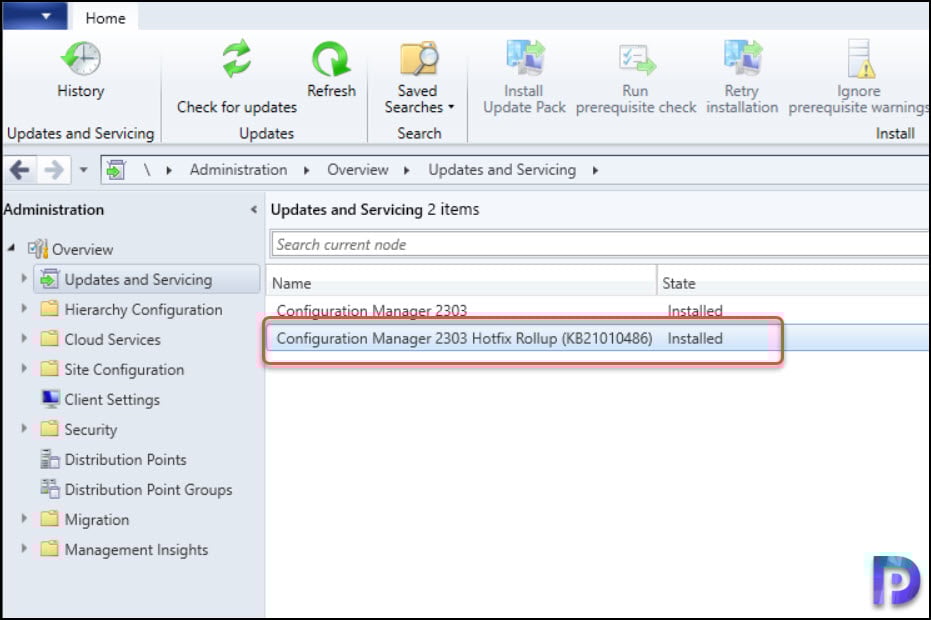Sort by the Name column header
Screen dimensions: 931x620
tap(461, 283)
